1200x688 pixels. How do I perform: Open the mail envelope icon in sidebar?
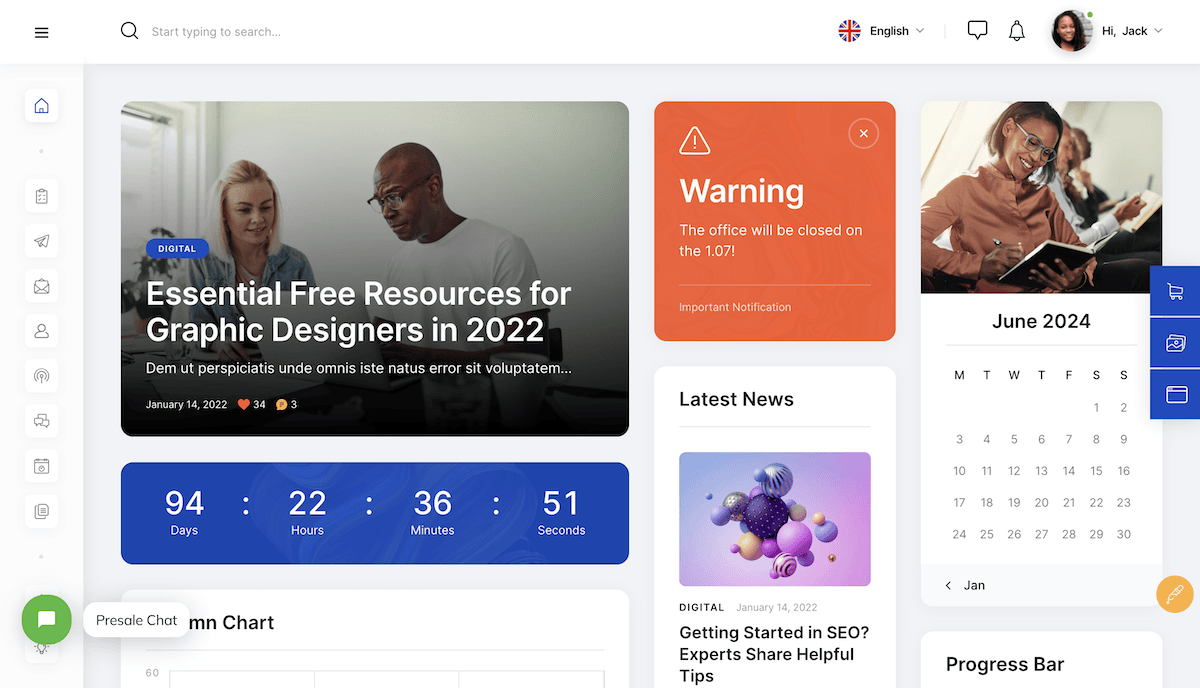coord(41,286)
